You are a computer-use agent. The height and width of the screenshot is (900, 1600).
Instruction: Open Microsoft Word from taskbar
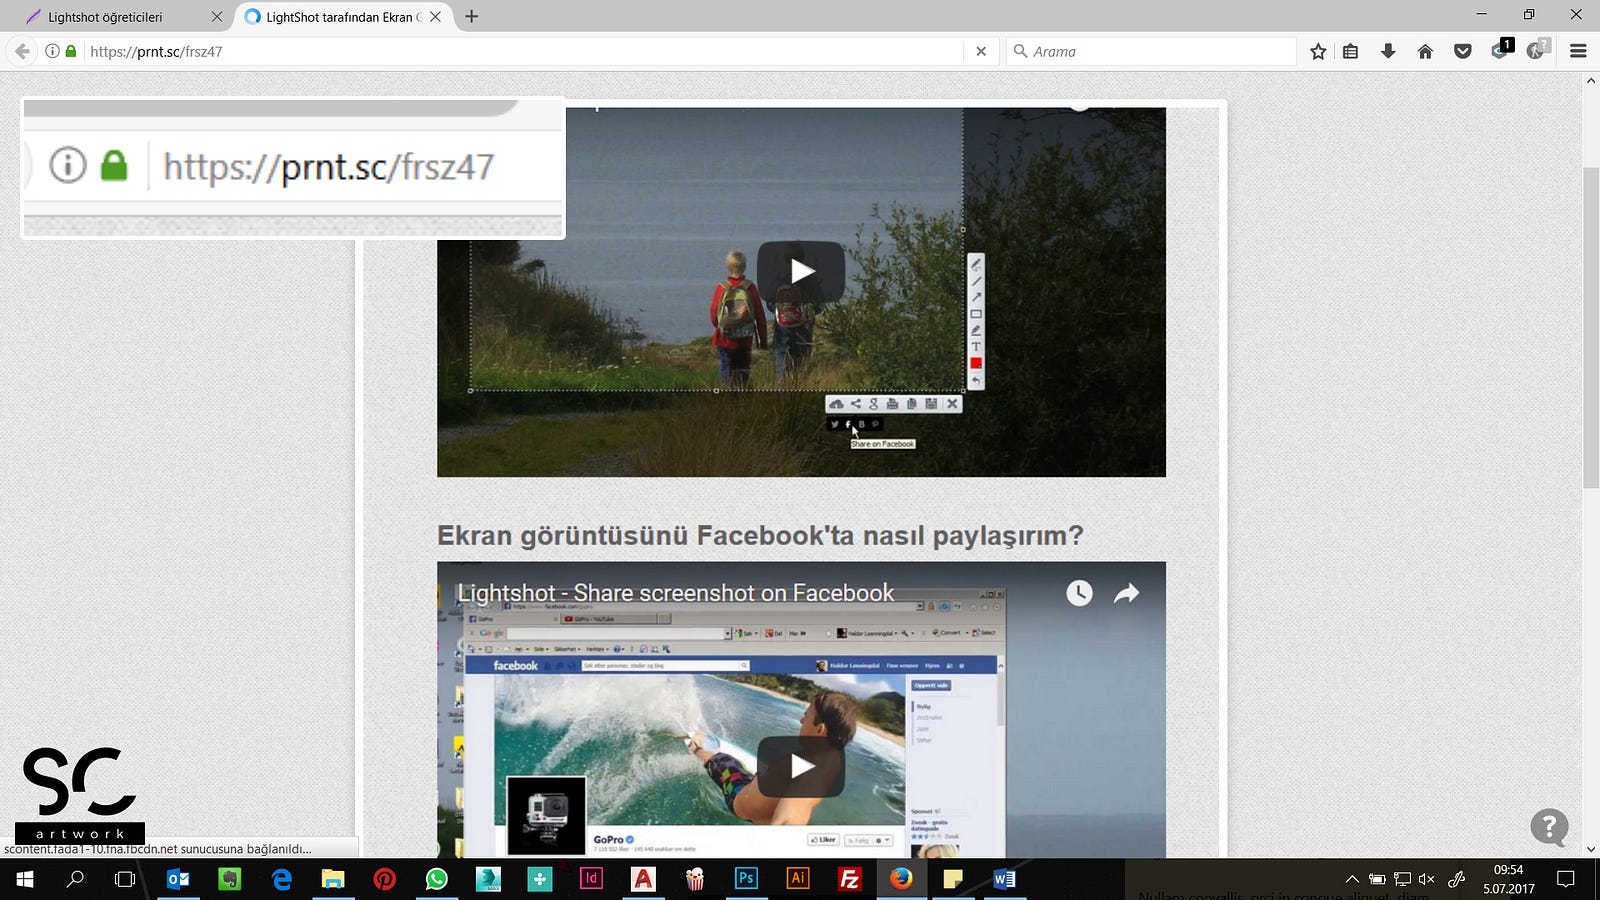coord(1005,879)
